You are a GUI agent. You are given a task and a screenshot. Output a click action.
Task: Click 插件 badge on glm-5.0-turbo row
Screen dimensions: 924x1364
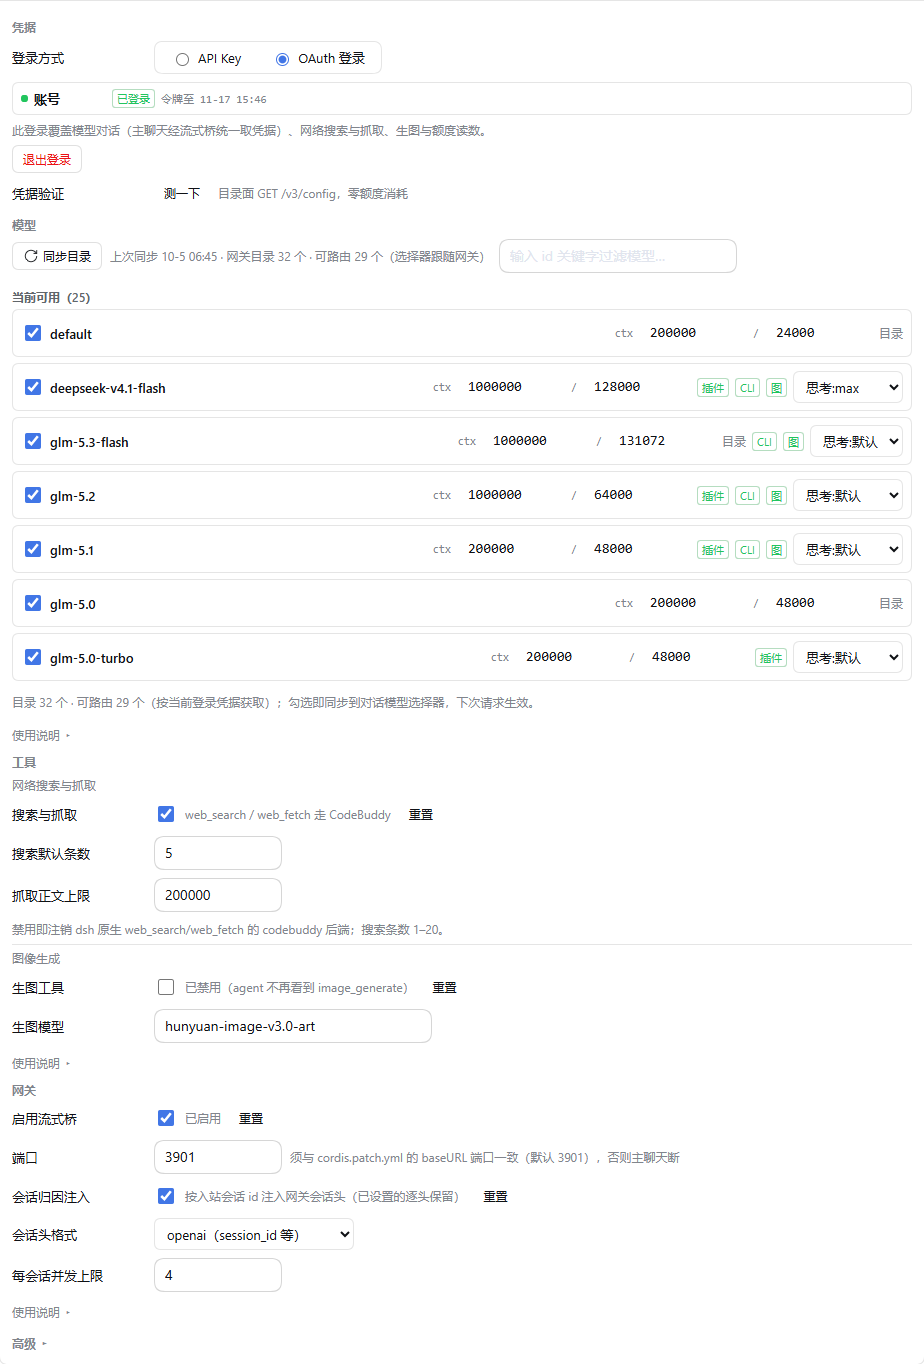coord(771,658)
